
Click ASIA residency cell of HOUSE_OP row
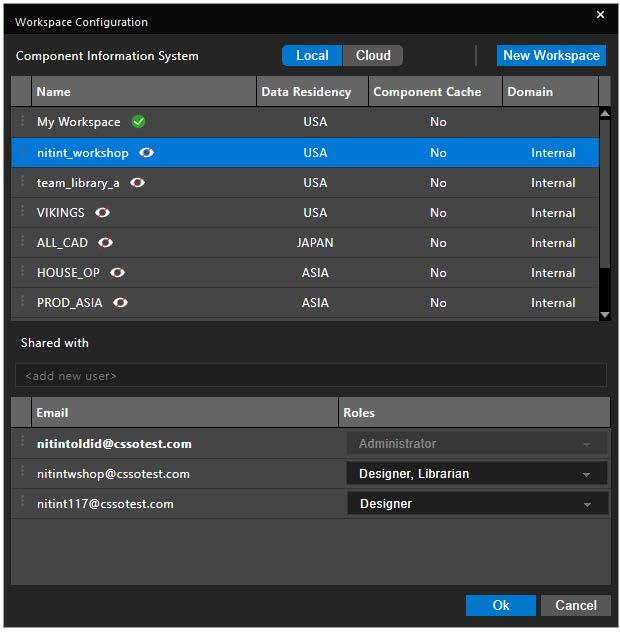point(315,273)
